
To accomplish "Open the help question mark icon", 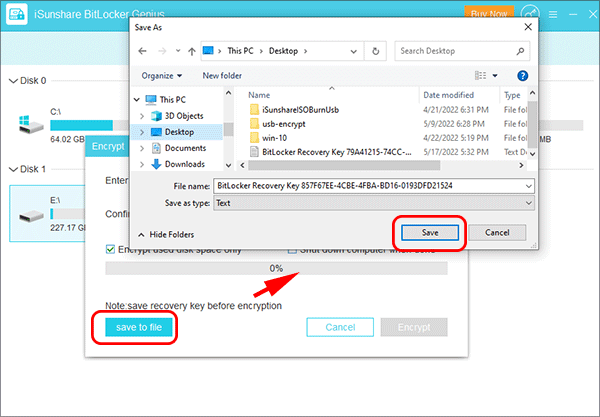I will coord(522,75).
